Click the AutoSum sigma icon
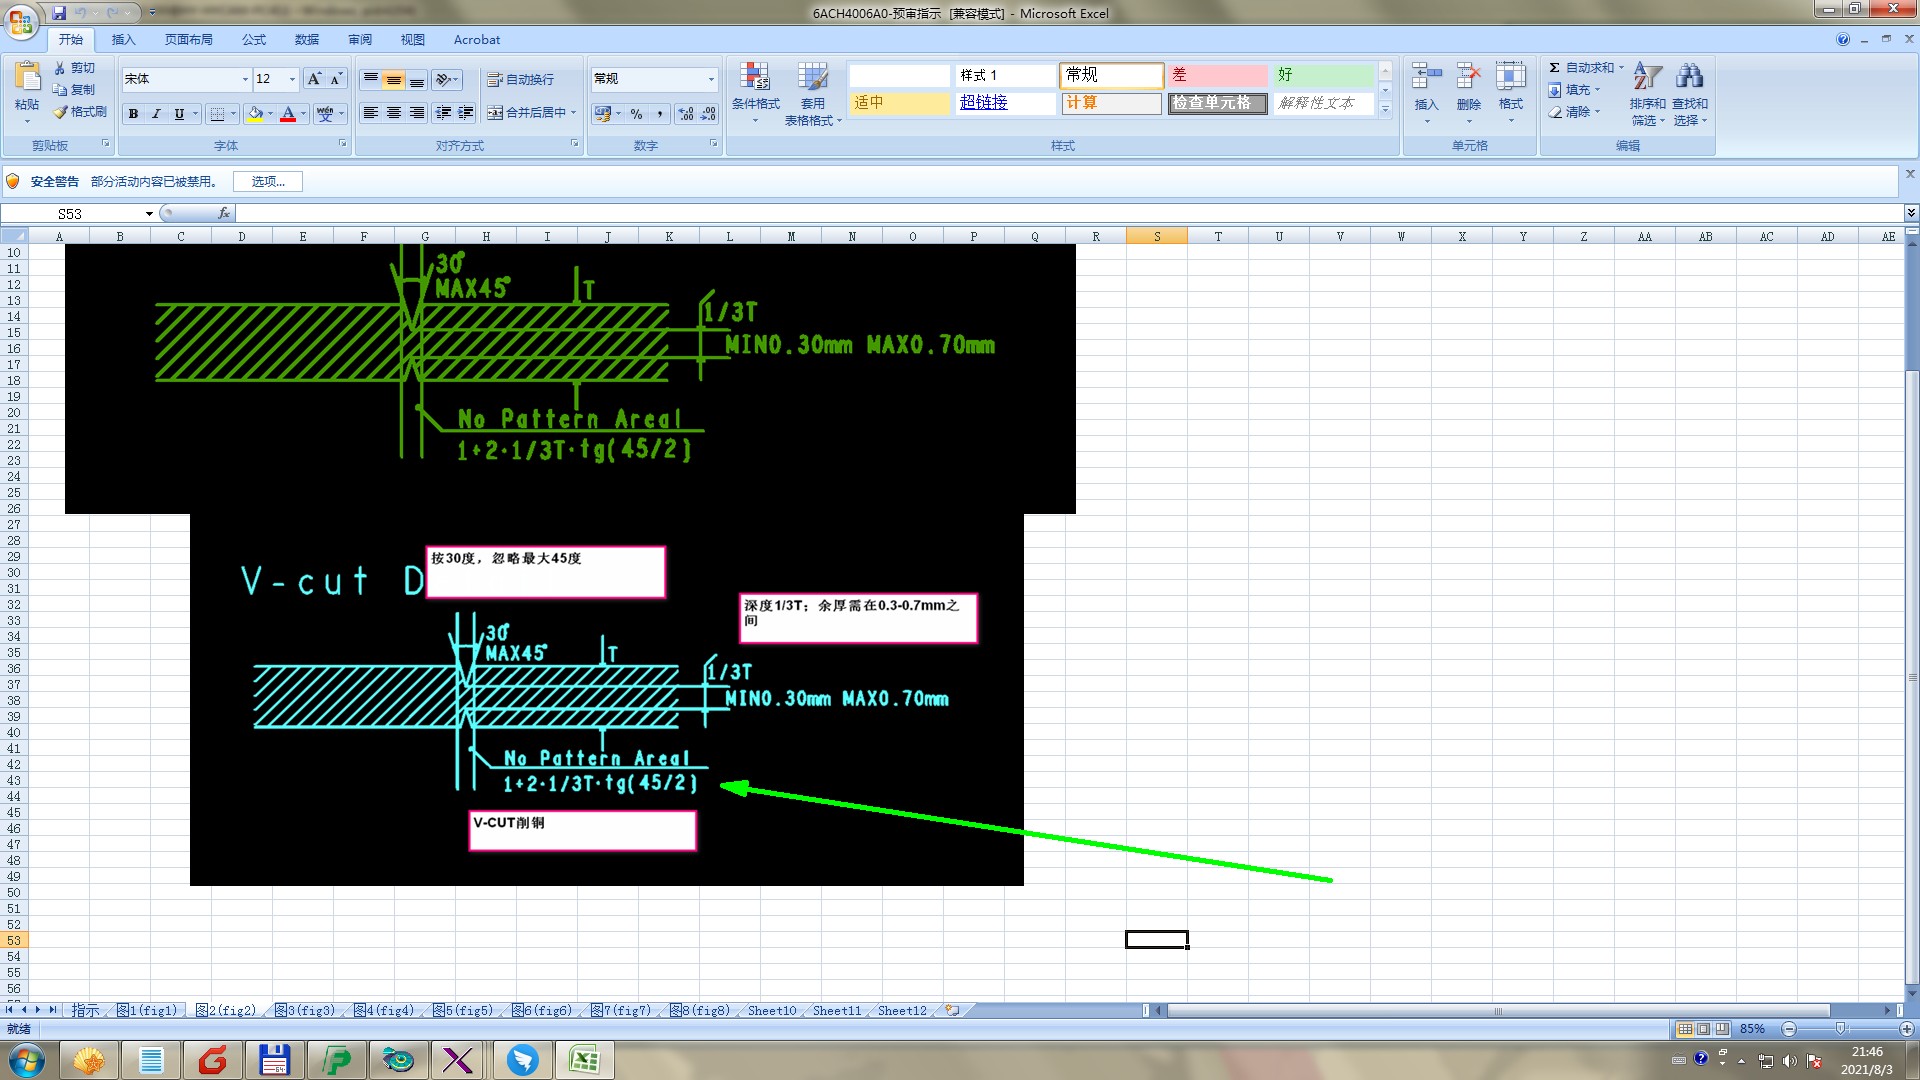1920x1080 pixels. [x=1554, y=67]
